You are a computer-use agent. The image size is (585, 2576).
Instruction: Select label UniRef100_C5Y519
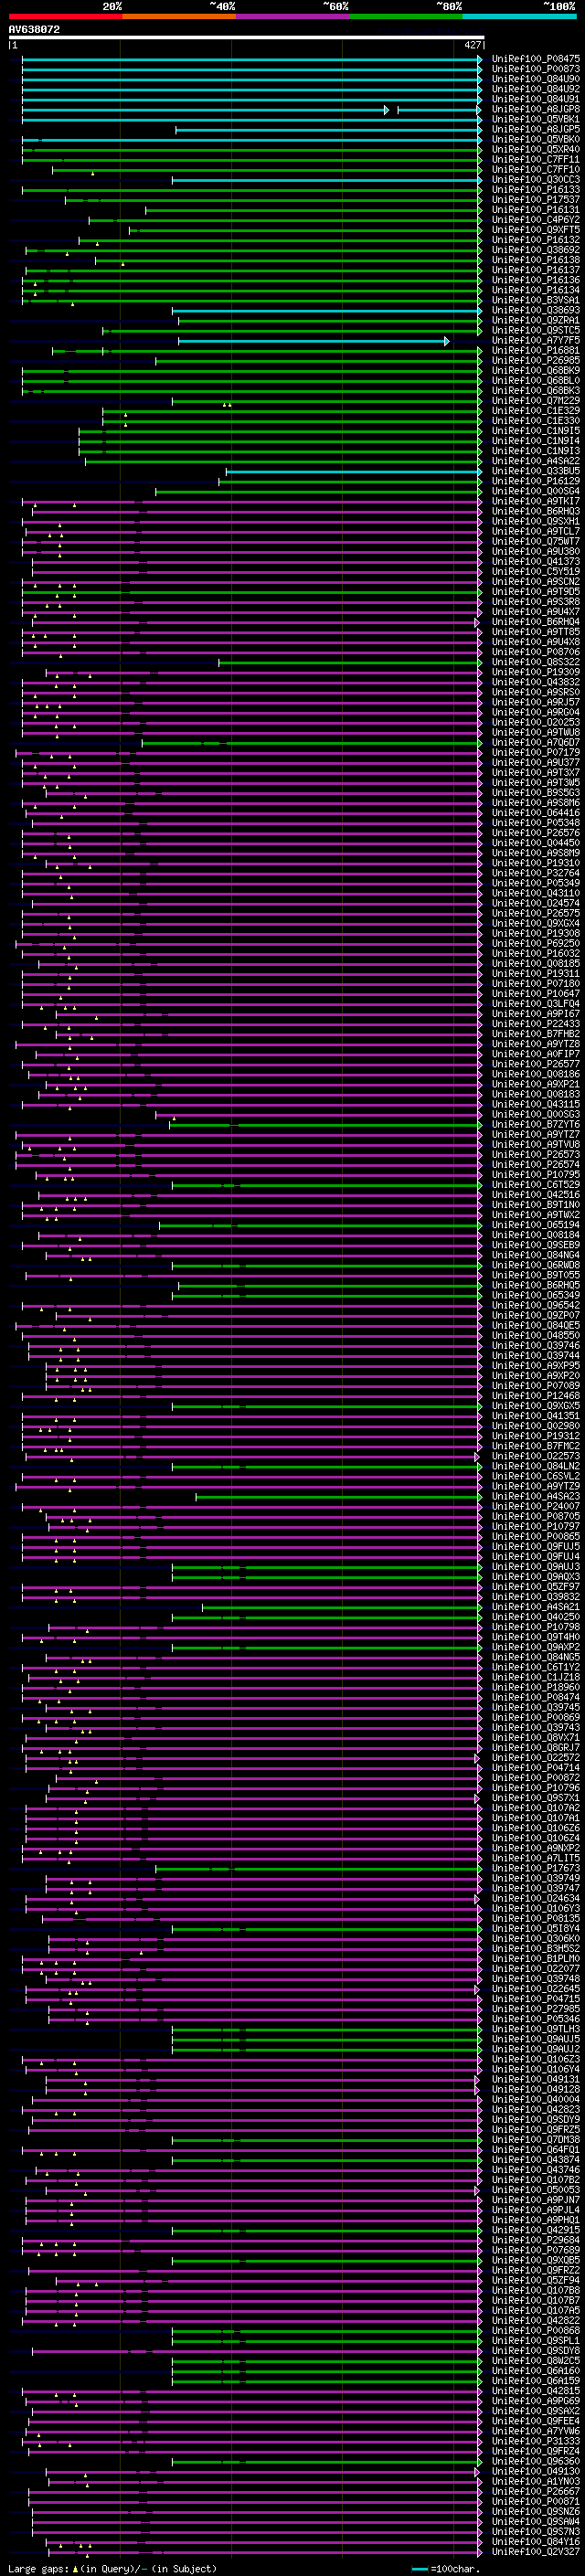536,571
